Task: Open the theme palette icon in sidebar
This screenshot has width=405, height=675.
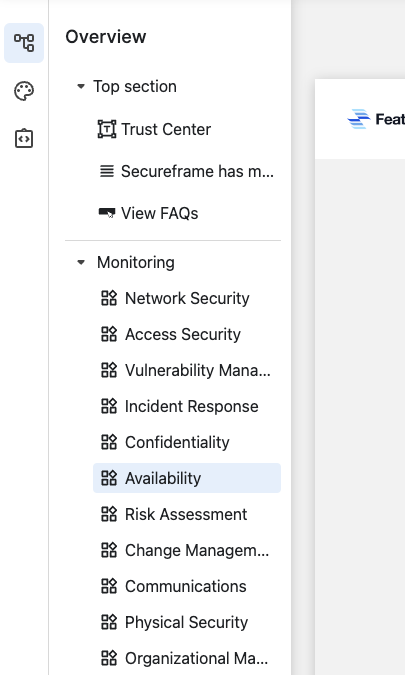Action: coord(24,91)
